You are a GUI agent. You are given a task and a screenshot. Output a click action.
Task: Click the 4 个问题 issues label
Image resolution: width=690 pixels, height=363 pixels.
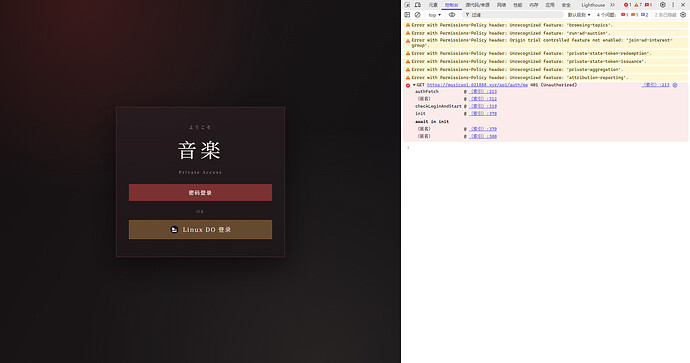[x=606, y=15]
